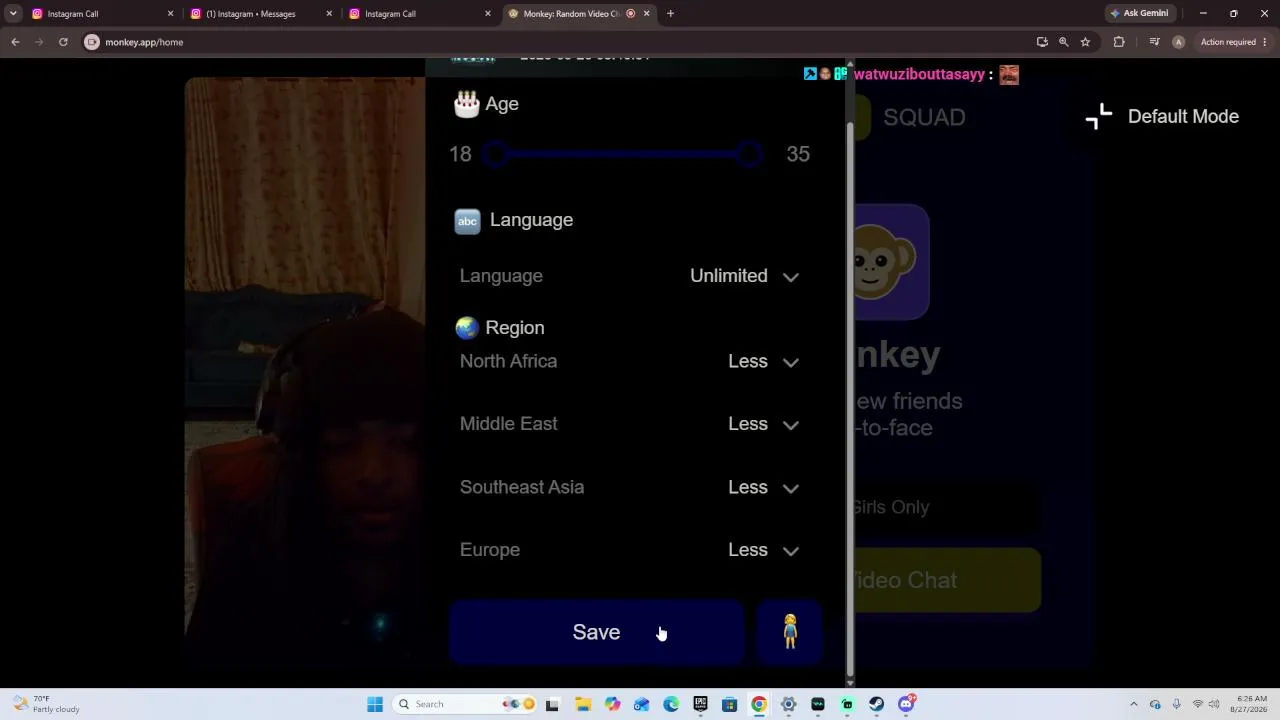Open Outlook from the taskbar
The image size is (1280, 720).
click(641, 704)
